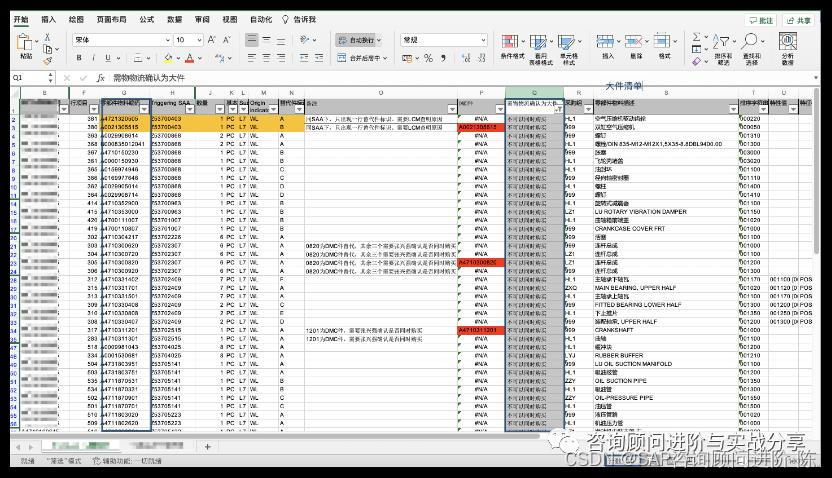Click the 批注 (Comments) button
The width and height of the screenshot is (832, 478).
(761, 20)
